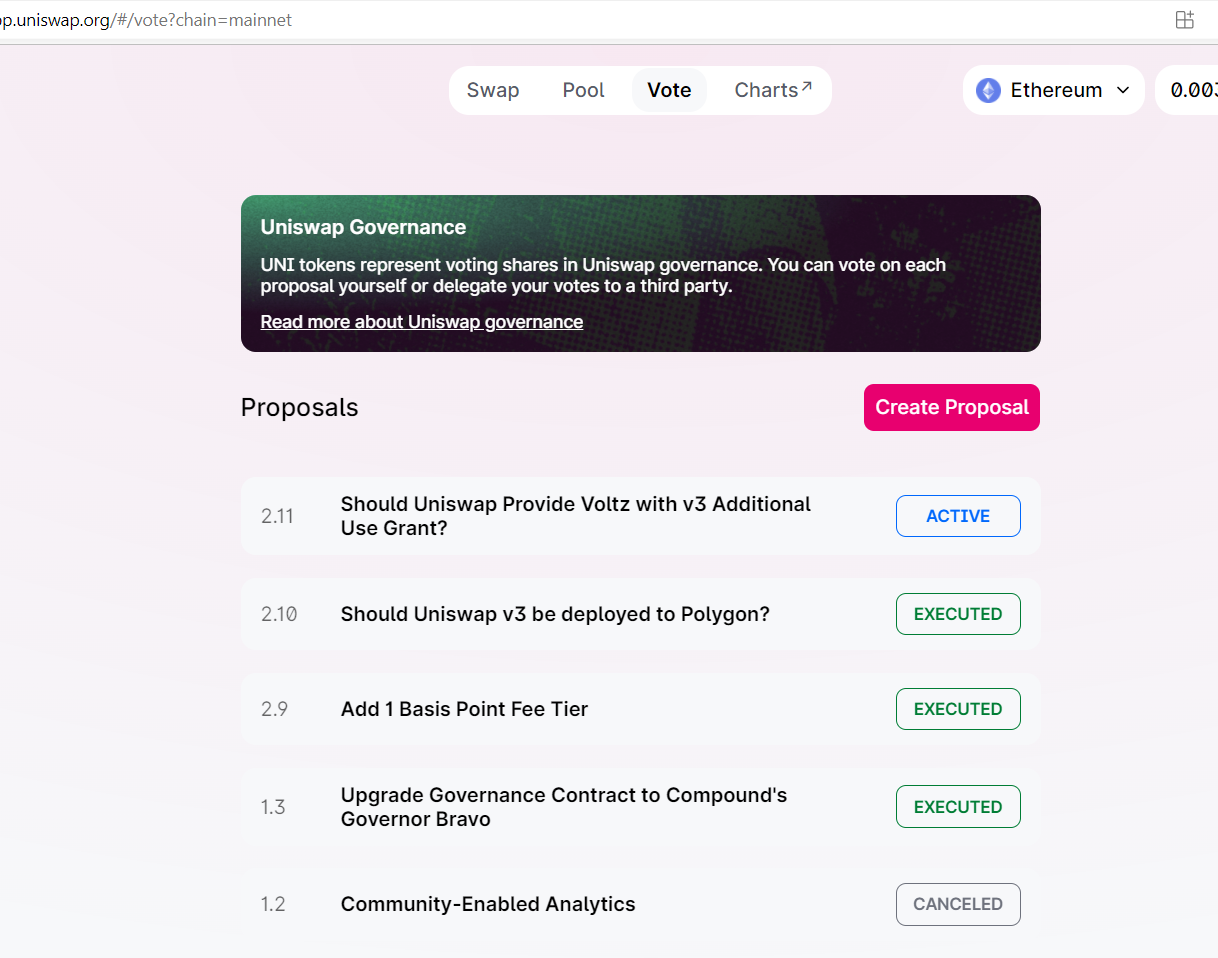Click the Ethereum logo icon
1218x958 pixels.
(988, 90)
